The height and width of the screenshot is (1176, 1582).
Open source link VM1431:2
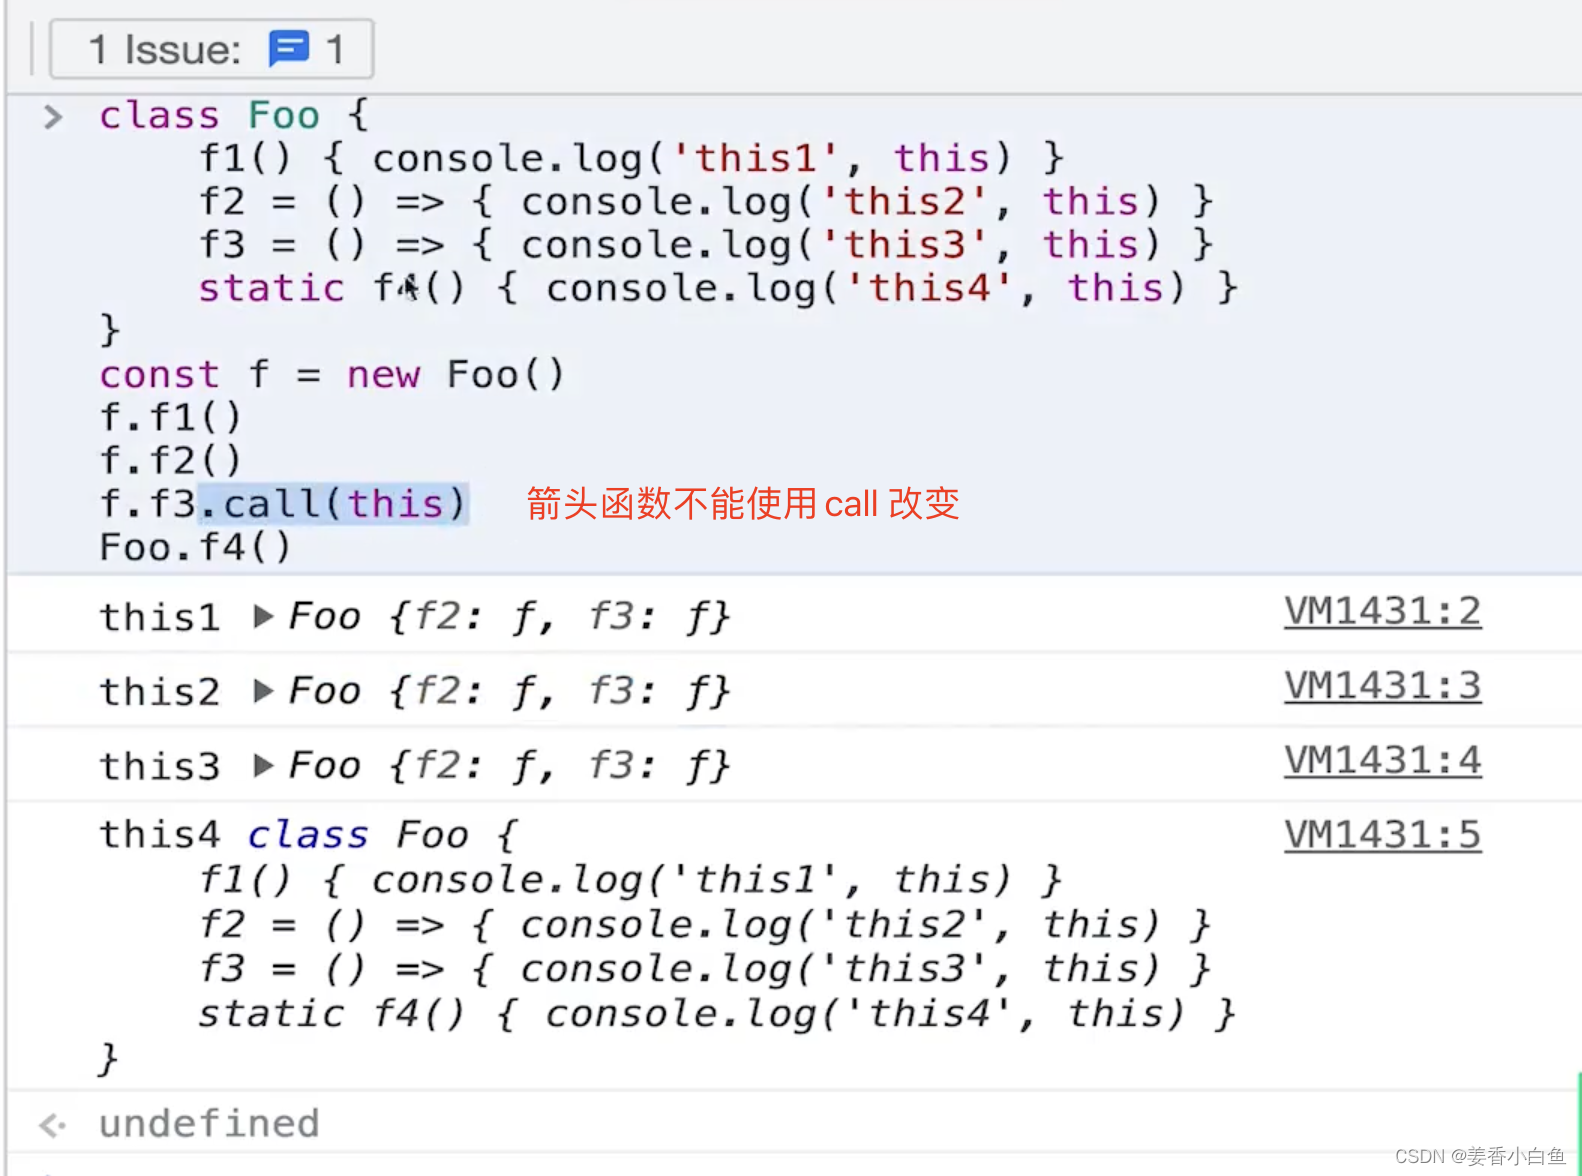[1382, 611]
